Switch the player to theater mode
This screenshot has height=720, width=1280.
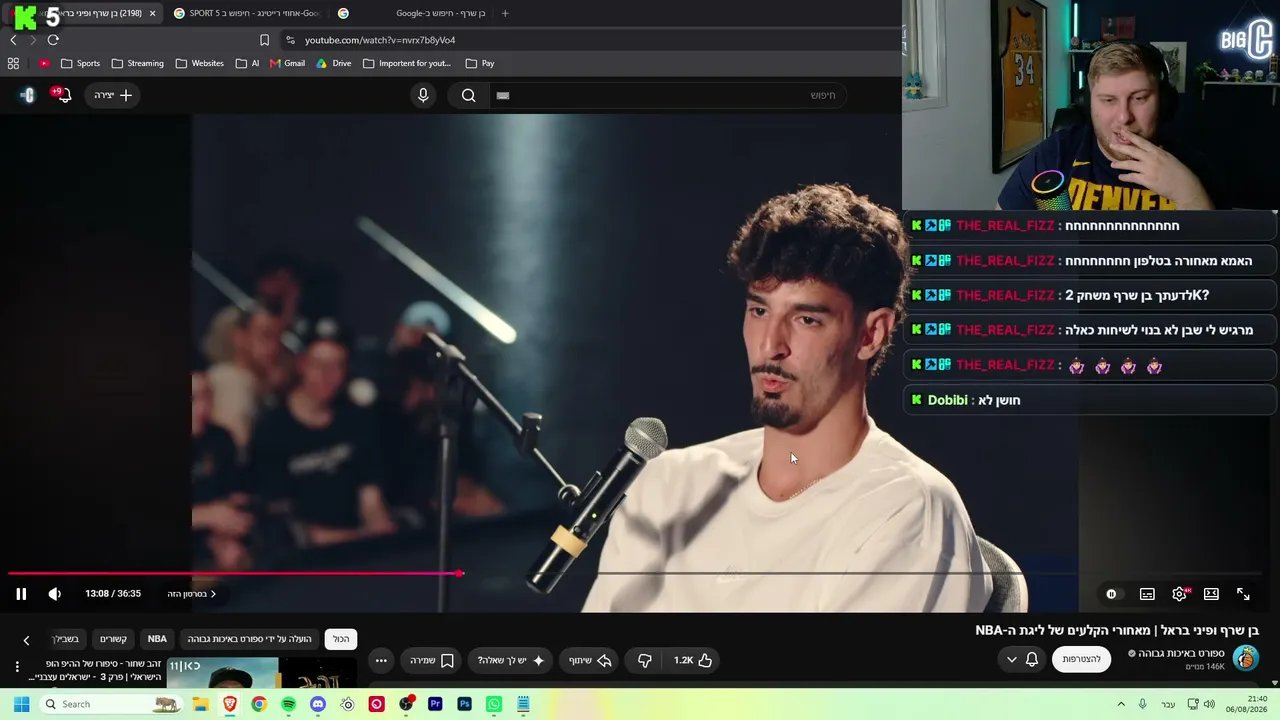click(x=1211, y=594)
